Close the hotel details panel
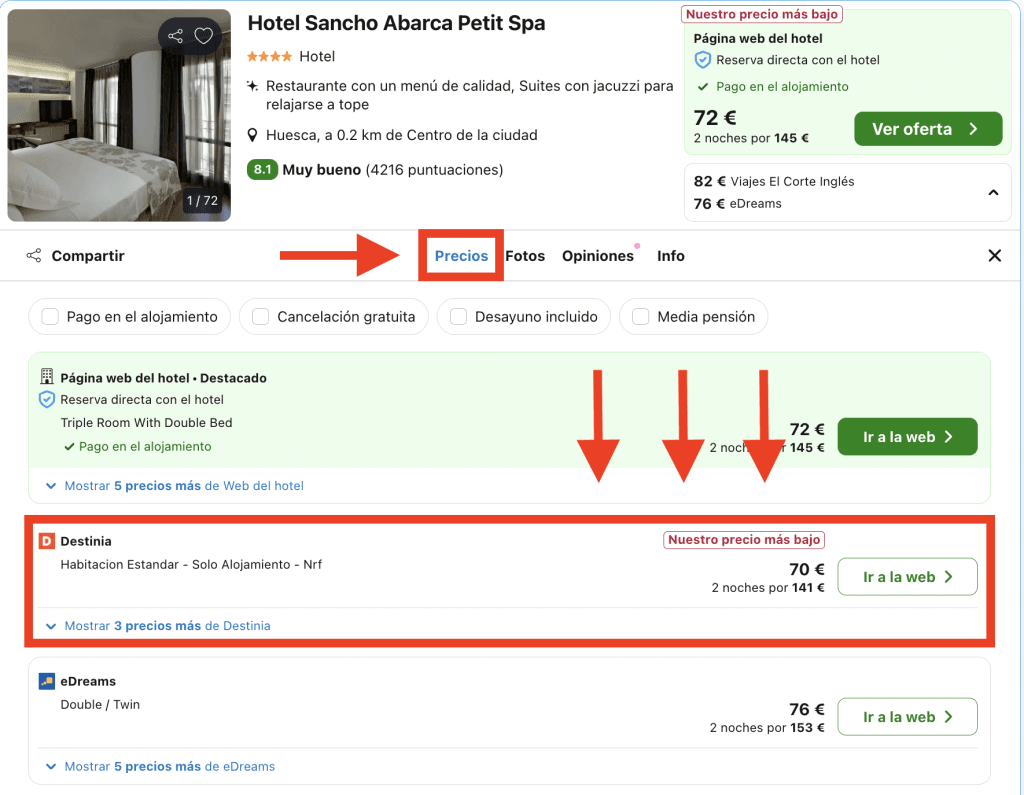The image size is (1024, 795). 994,256
